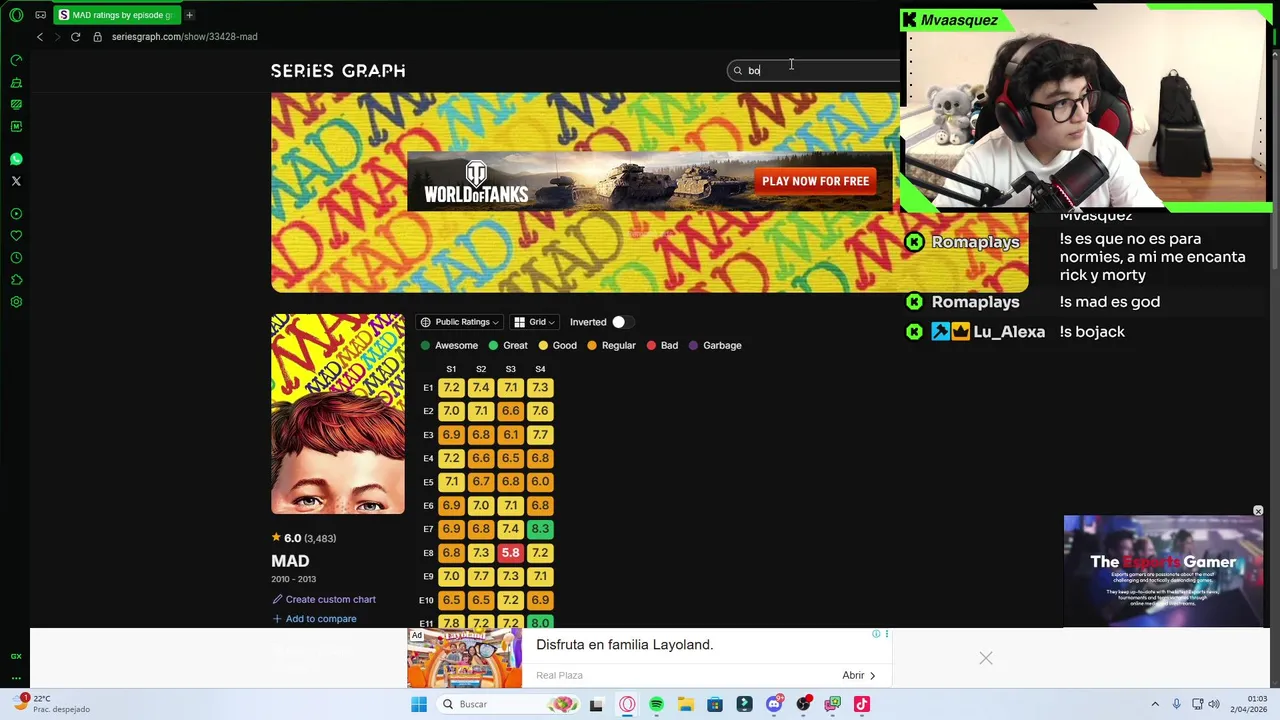The height and width of the screenshot is (720, 1280).
Task: Open GX Control speedometer in sidebar
Action: [16, 60]
